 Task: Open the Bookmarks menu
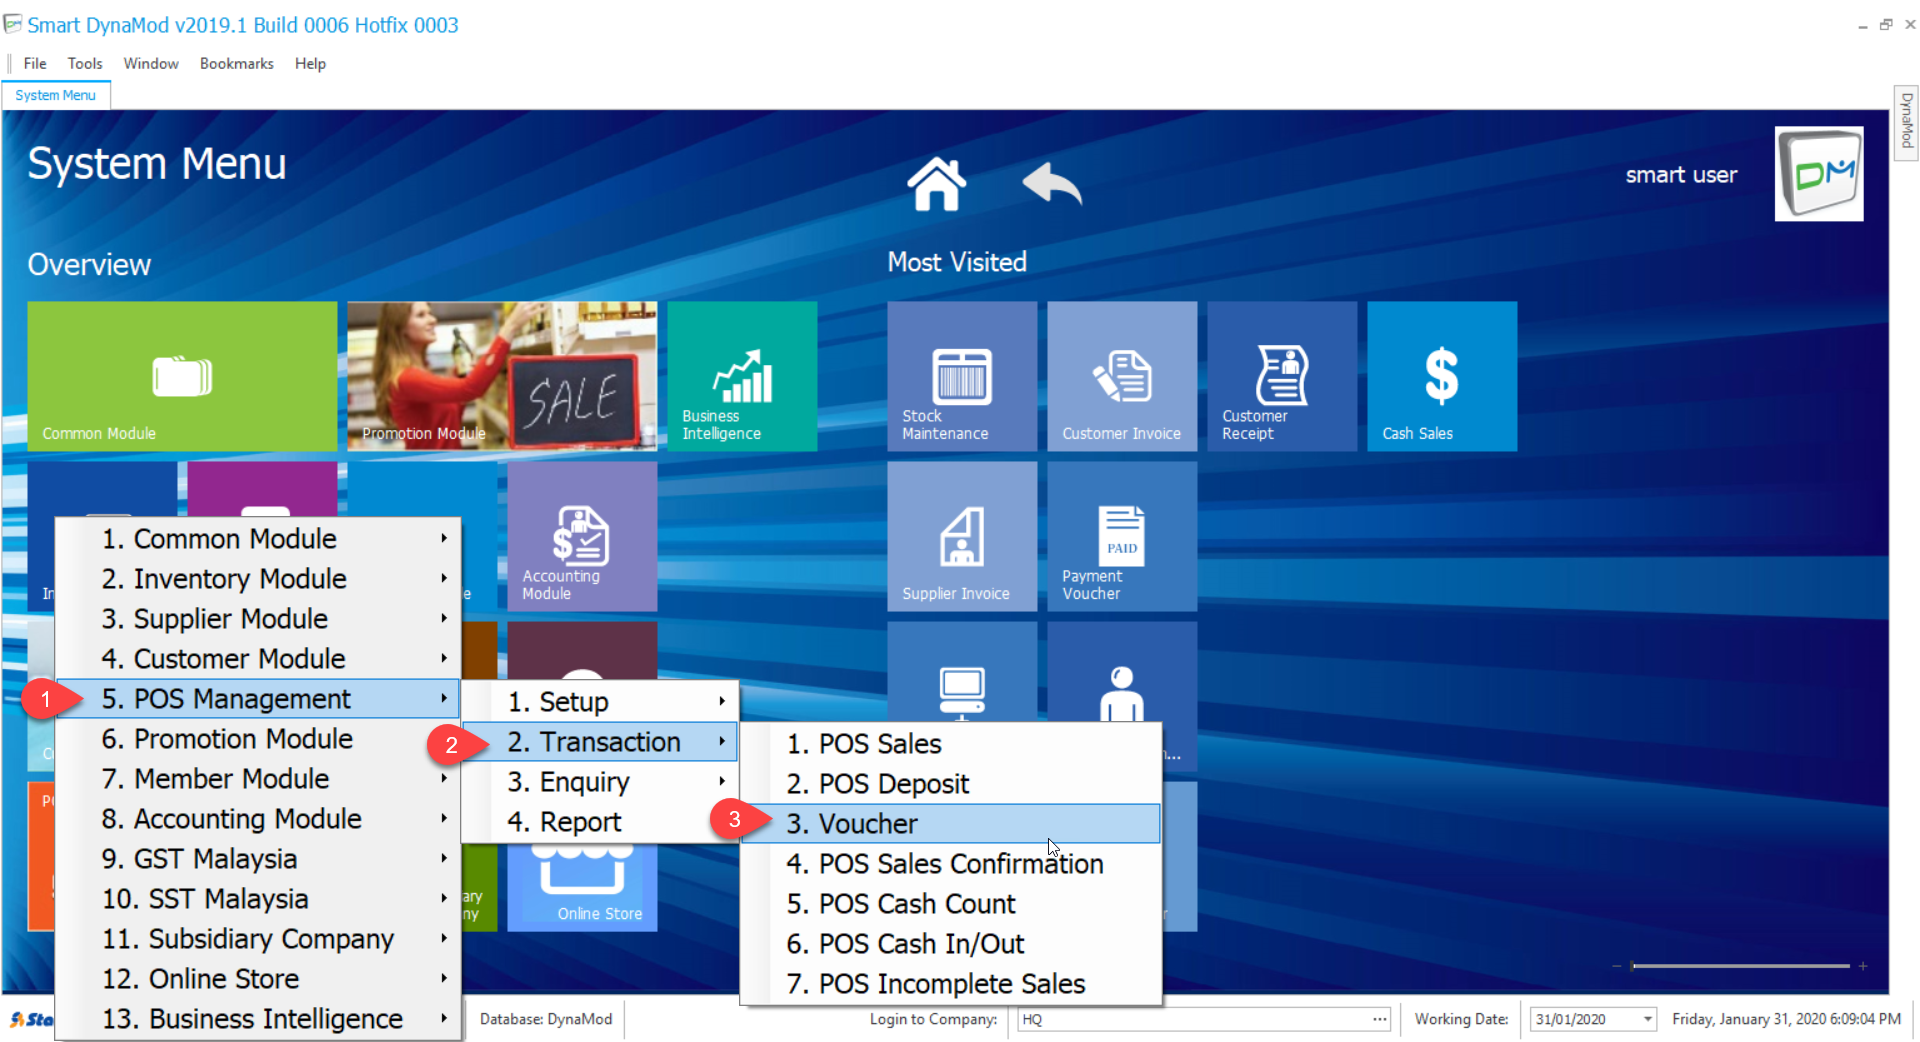tap(236, 63)
